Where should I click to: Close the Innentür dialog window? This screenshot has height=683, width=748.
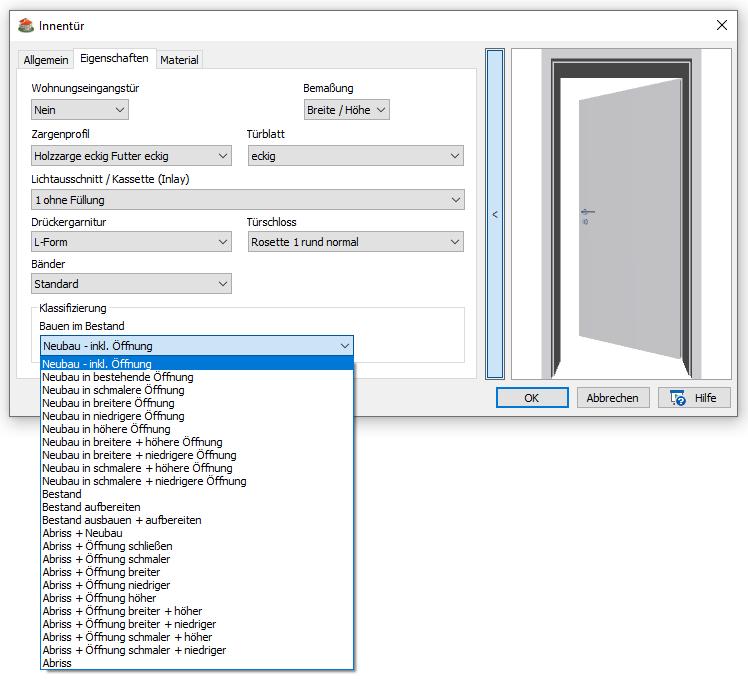coord(721,25)
